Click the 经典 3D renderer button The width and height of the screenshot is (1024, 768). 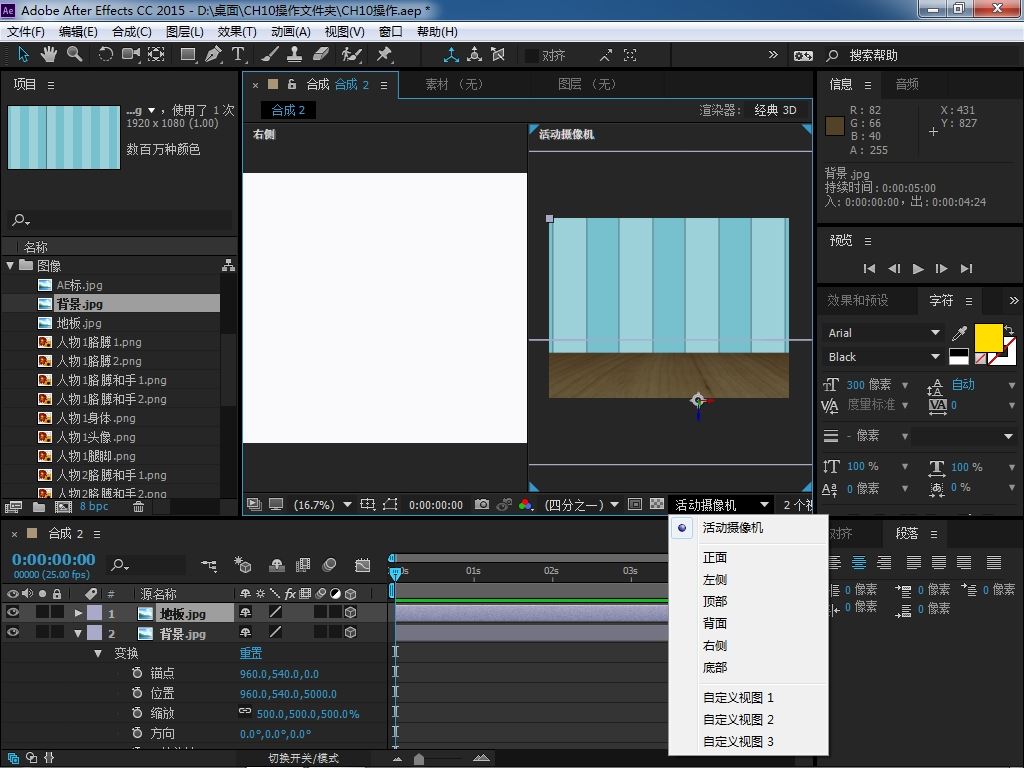pyautogui.click(x=775, y=110)
